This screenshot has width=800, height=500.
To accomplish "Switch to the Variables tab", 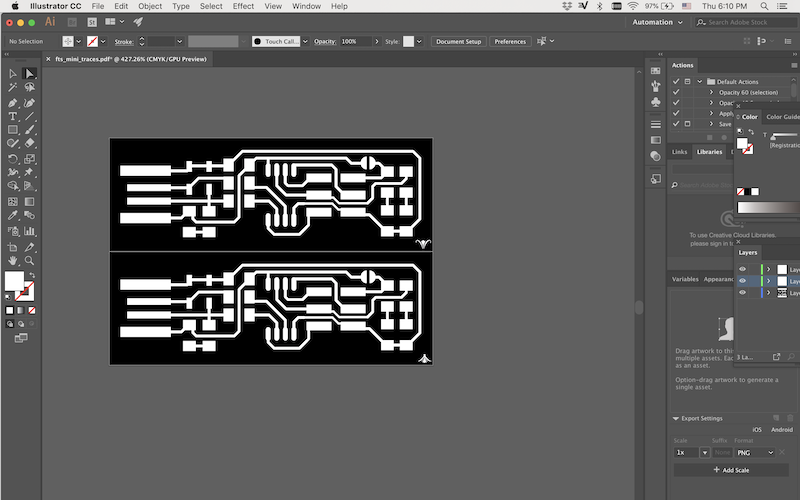I will [685, 279].
